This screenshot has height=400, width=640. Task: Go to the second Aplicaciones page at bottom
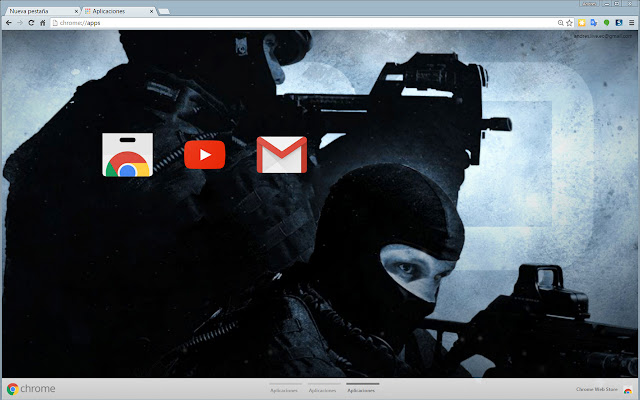[323, 389]
